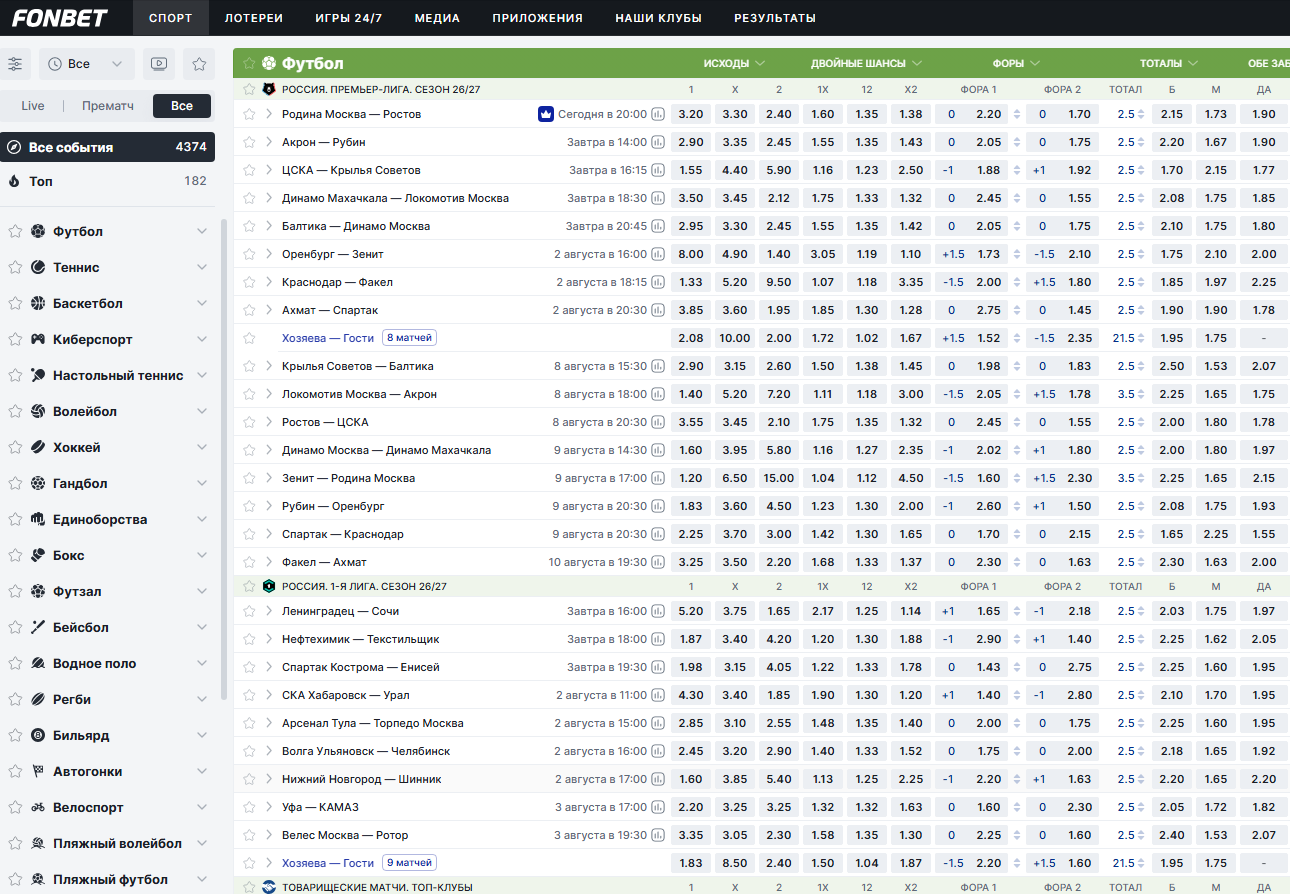
Task: Expand the Футбол chevron in the sidebar
Action: pos(202,231)
